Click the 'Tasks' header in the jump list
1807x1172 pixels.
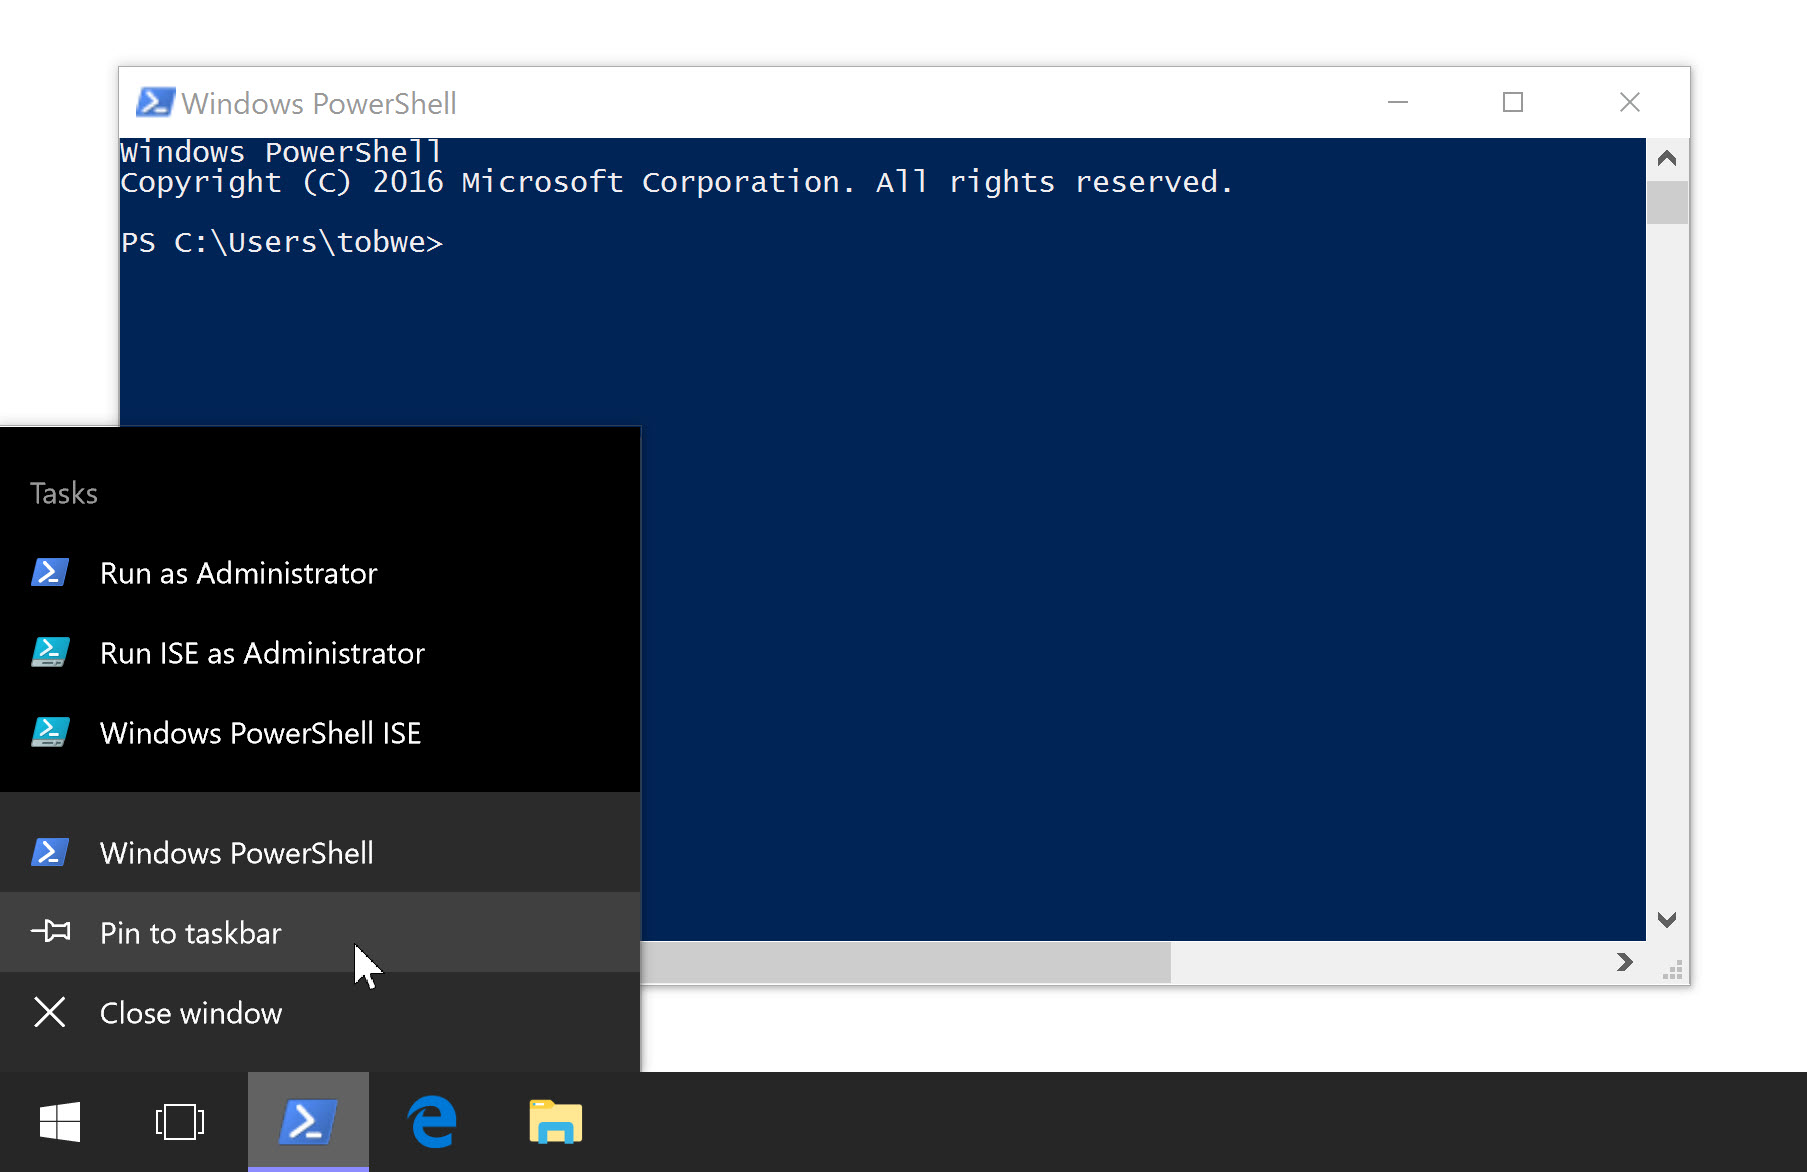click(x=64, y=493)
